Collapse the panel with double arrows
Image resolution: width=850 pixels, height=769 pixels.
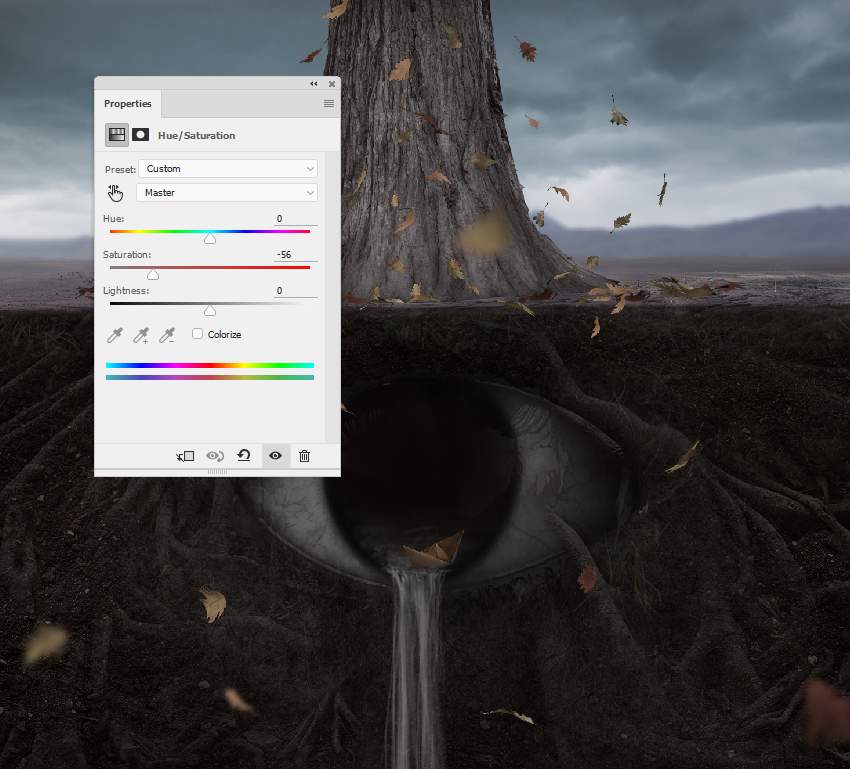point(314,83)
